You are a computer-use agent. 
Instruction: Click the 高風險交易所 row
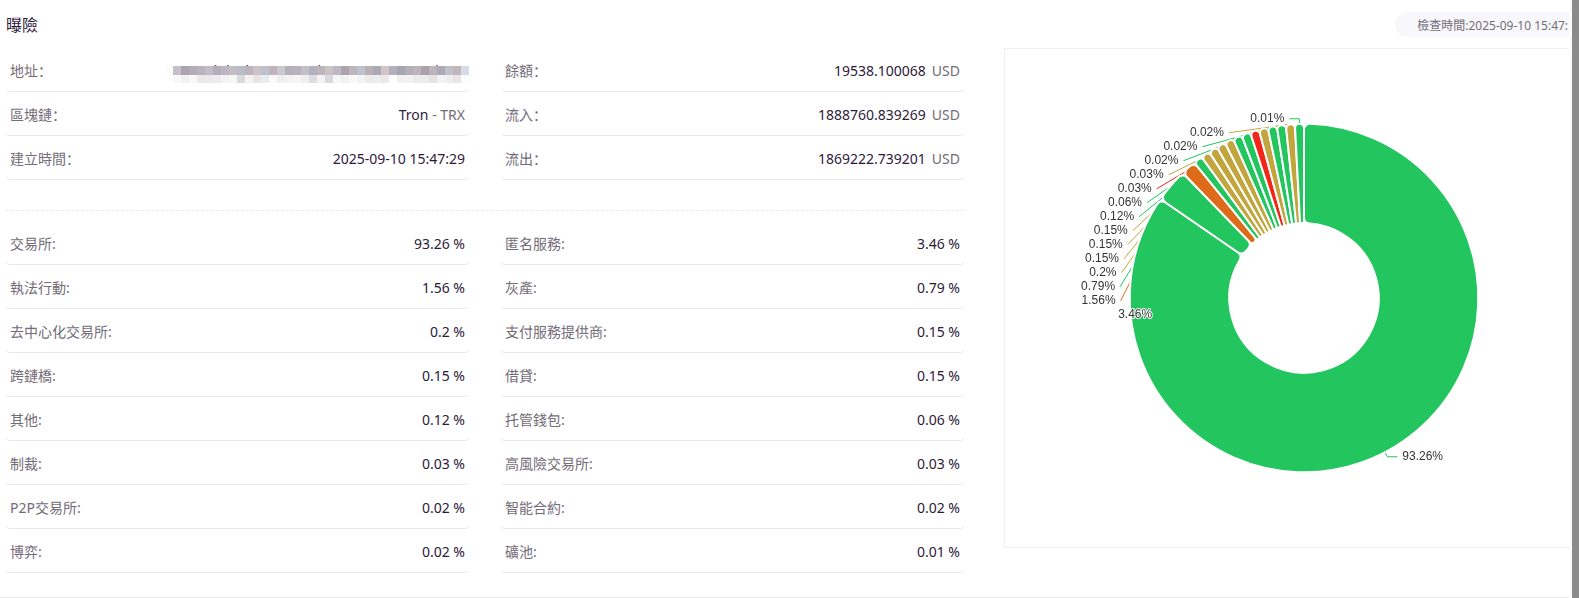(x=732, y=464)
